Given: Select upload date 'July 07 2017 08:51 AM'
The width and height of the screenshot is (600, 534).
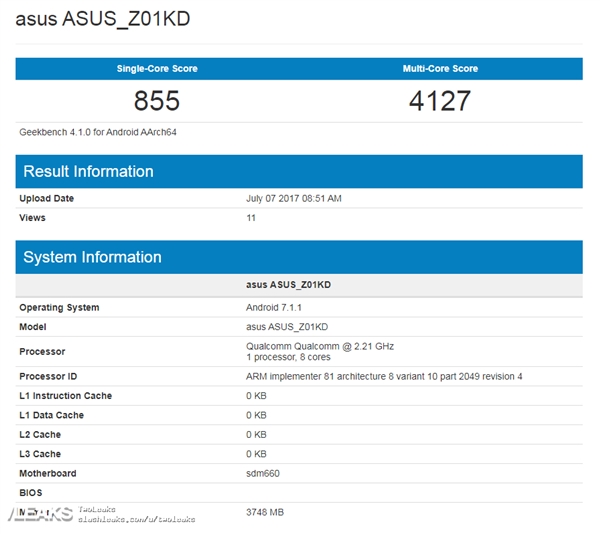Looking at the screenshot, I should coord(293,199).
